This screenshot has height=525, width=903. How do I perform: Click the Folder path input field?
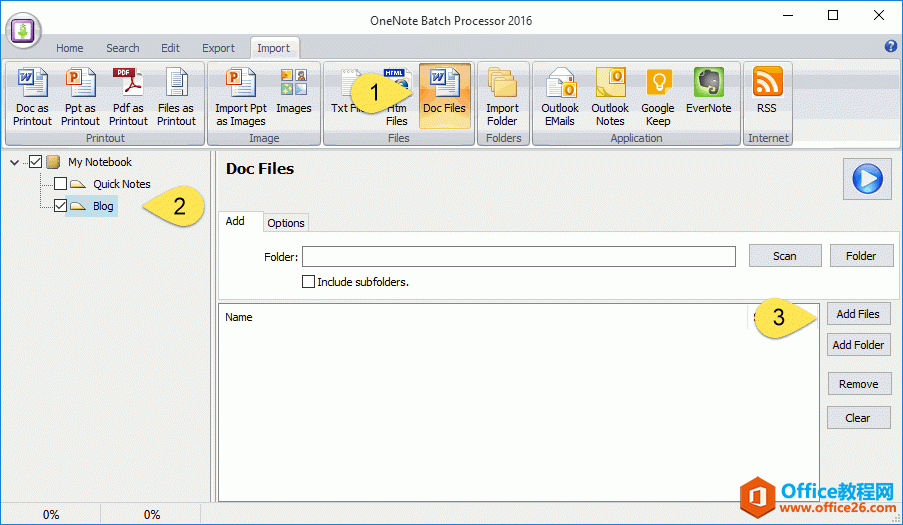tap(518, 257)
